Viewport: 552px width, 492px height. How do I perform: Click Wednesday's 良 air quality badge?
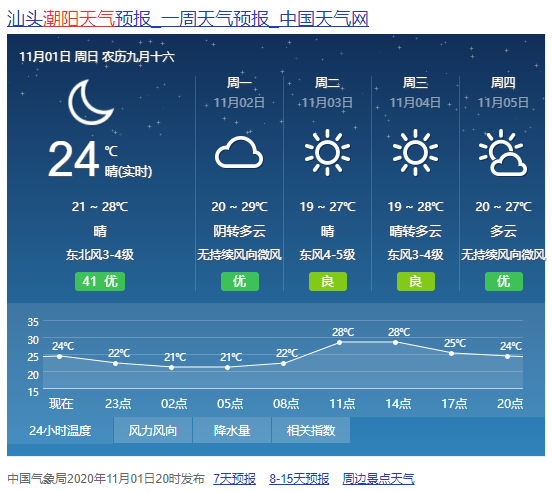point(416,282)
